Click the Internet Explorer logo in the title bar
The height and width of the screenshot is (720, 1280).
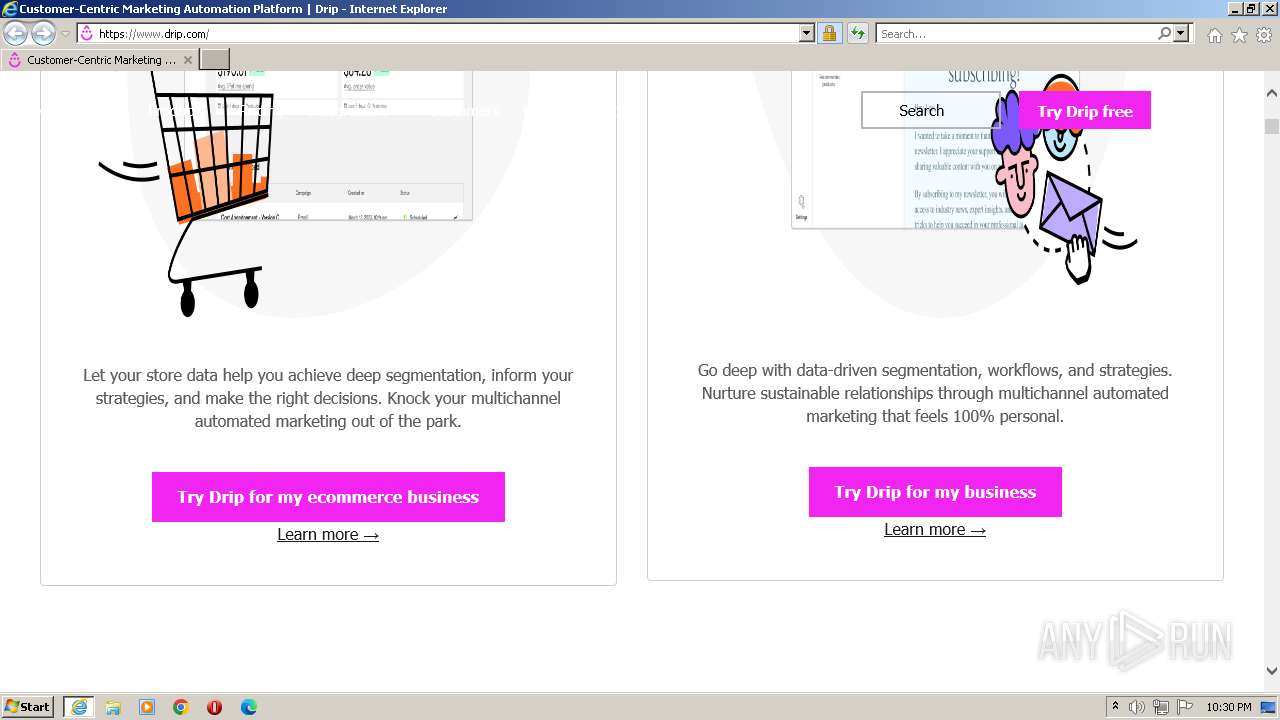(x=10, y=9)
